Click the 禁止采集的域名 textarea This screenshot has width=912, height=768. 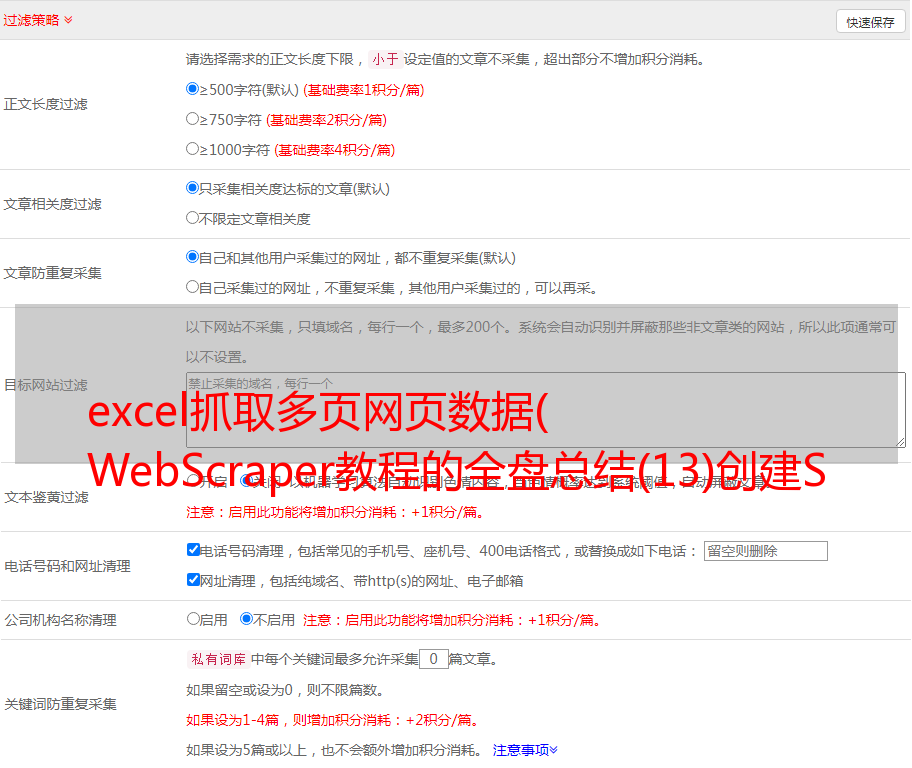[546, 410]
